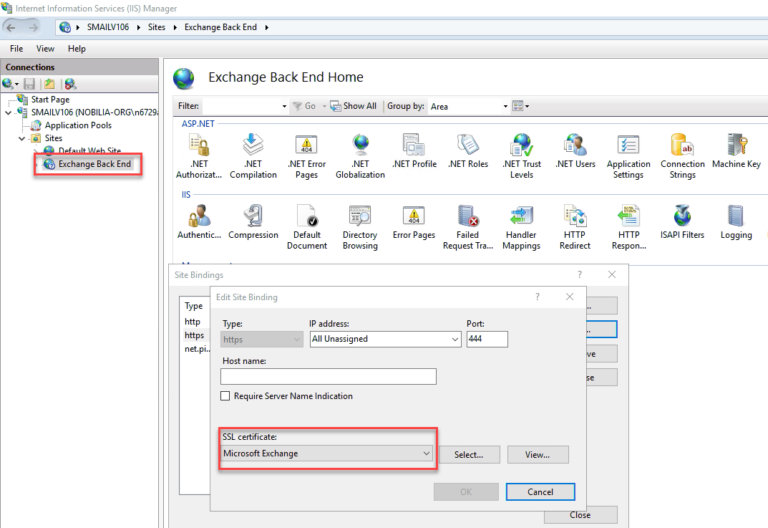Open the ISAPI Filters feature

[682, 222]
